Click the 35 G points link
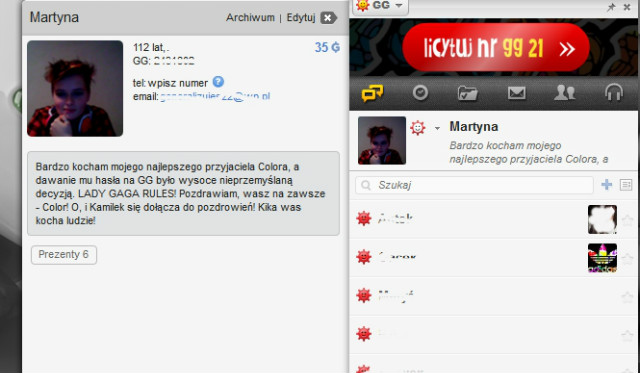The height and width of the screenshot is (373, 640). [327, 47]
